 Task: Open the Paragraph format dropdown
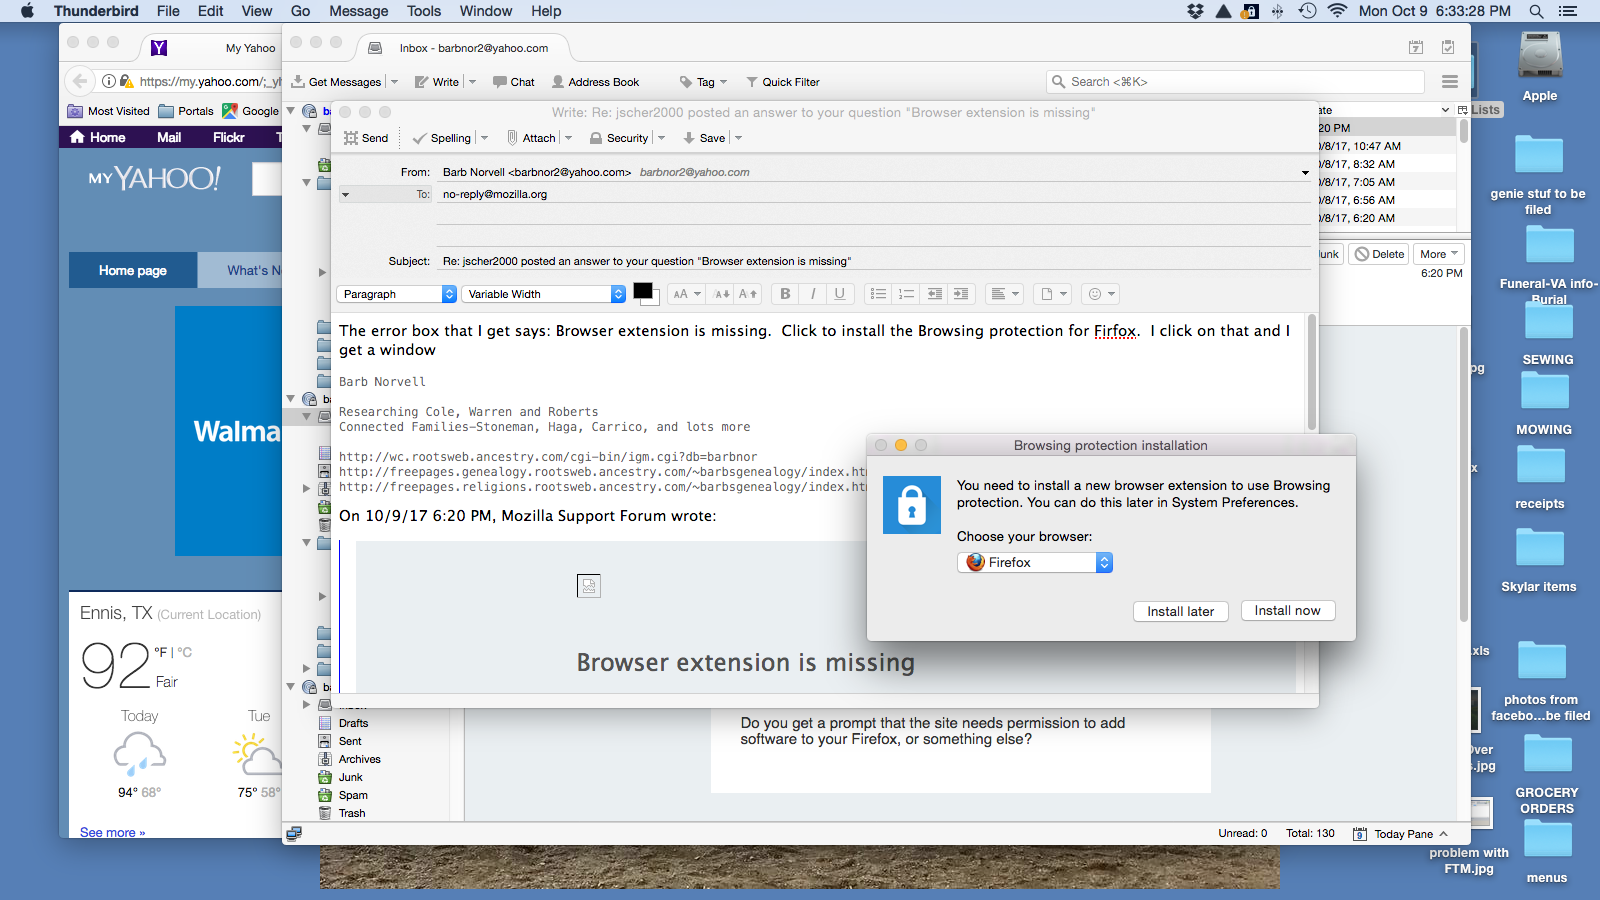(396, 294)
